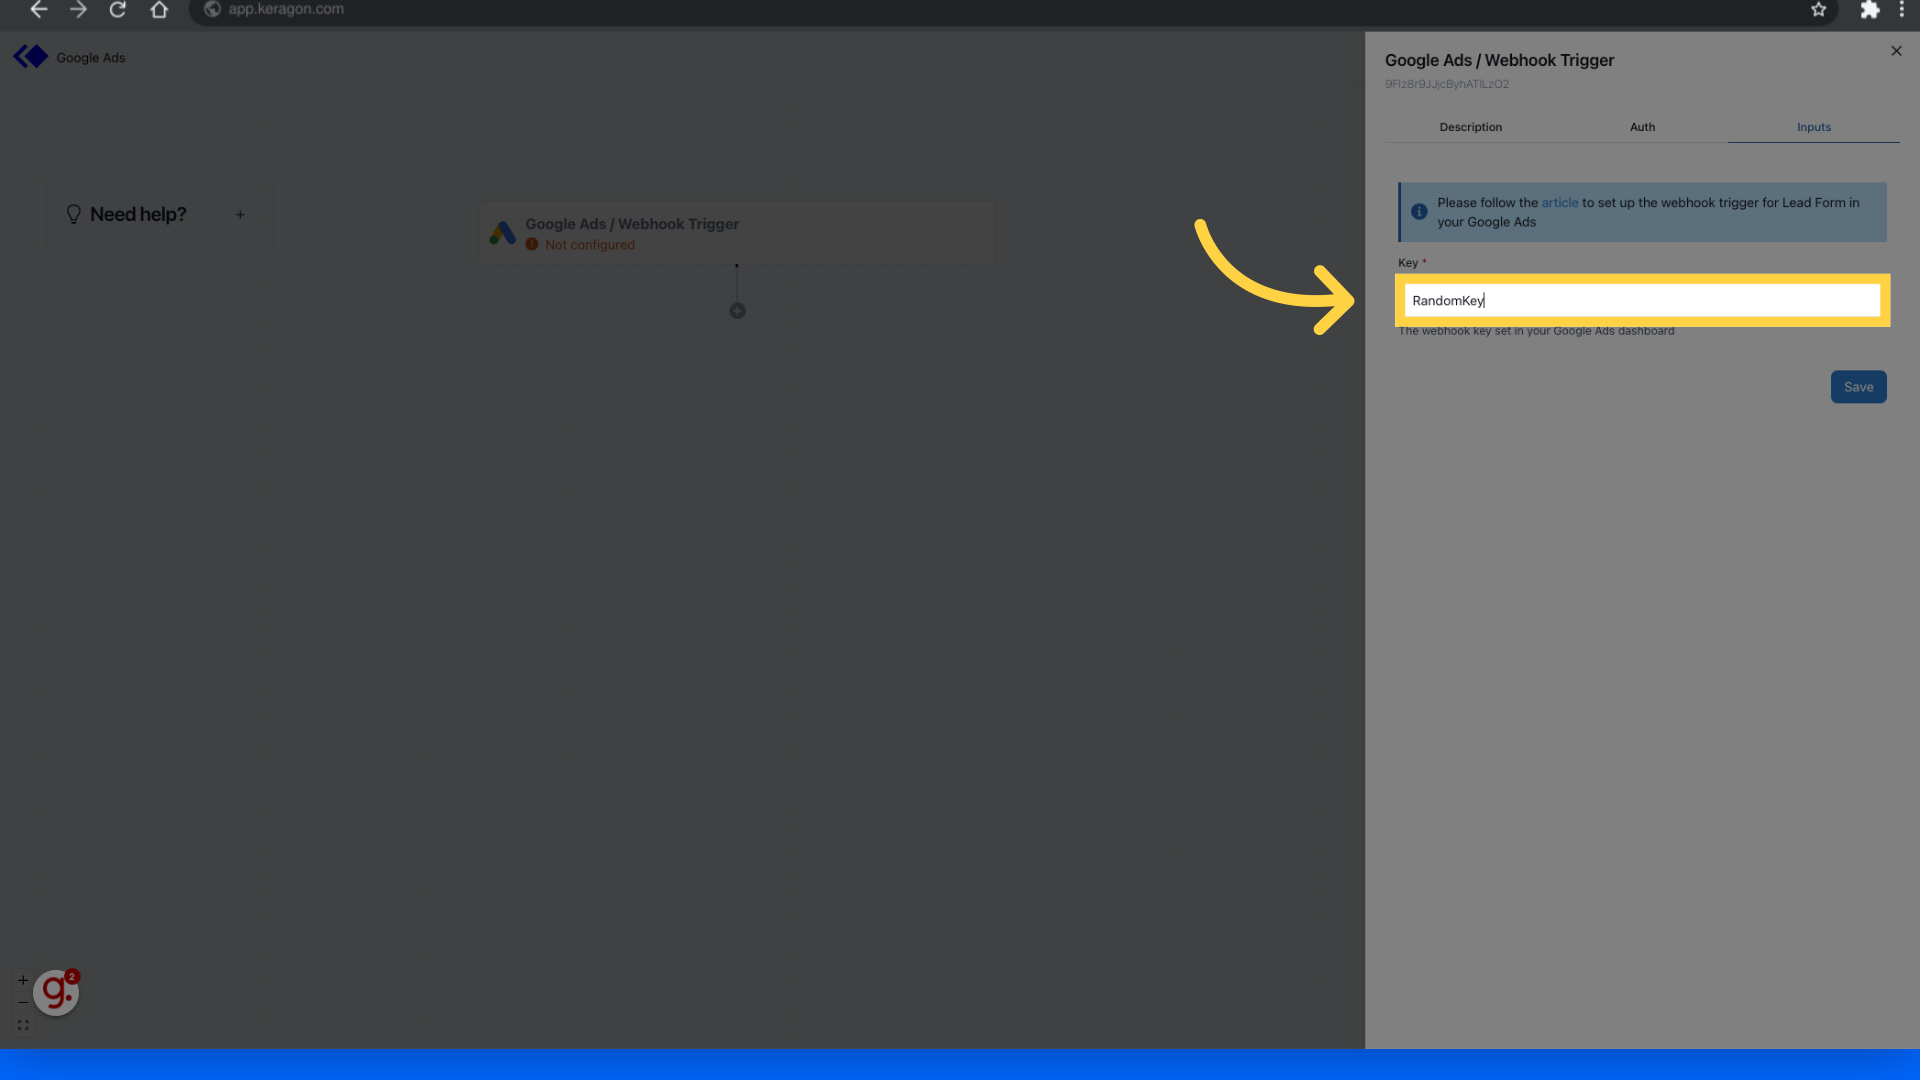The width and height of the screenshot is (1920, 1080).
Task: Switch to the Inputs tab
Action: point(1813,127)
